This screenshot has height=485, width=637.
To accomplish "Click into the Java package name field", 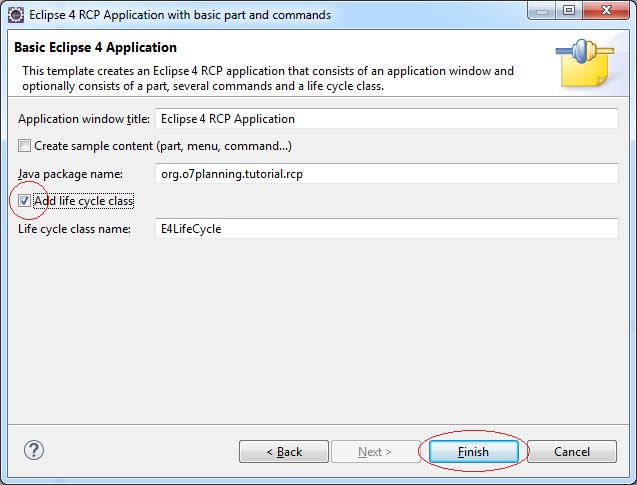I will [387, 174].
